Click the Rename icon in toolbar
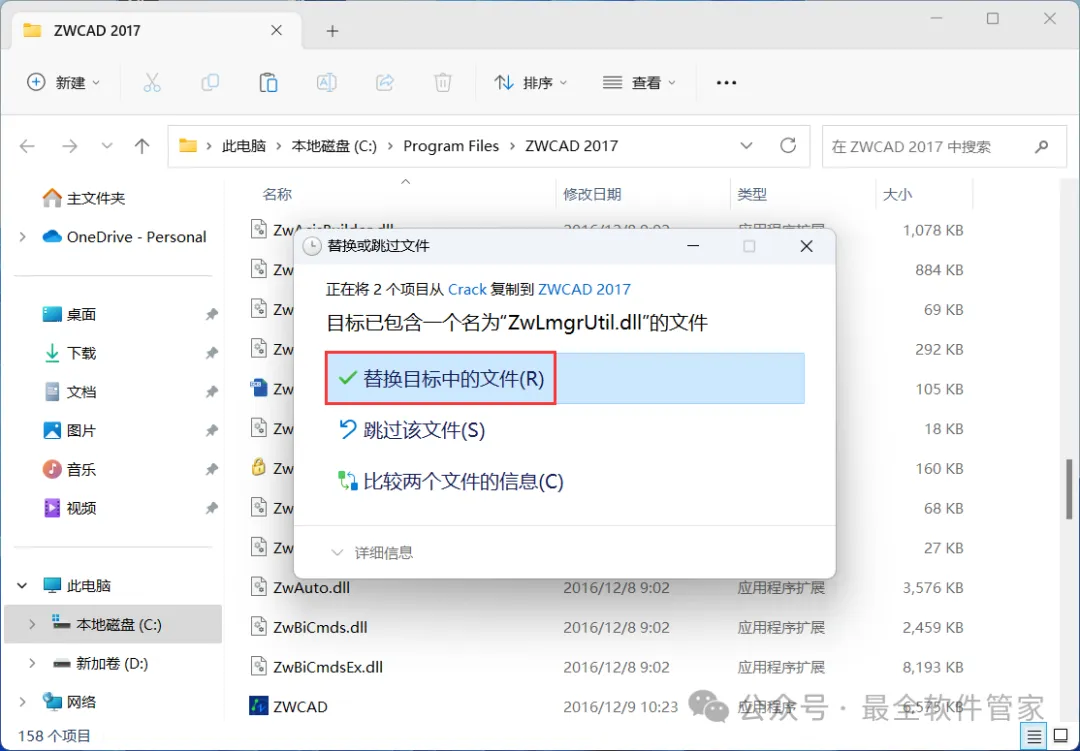The height and width of the screenshot is (751, 1080). pos(326,83)
